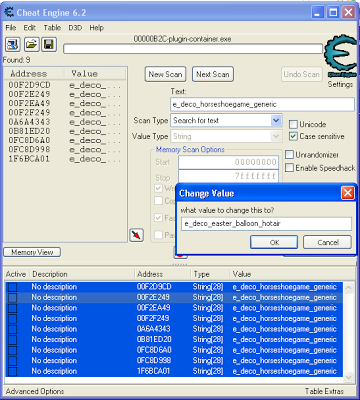Image resolution: width=360 pixels, height=400 pixels.
Task: Enable the Speedhack checkbox
Action: tap(289, 168)
